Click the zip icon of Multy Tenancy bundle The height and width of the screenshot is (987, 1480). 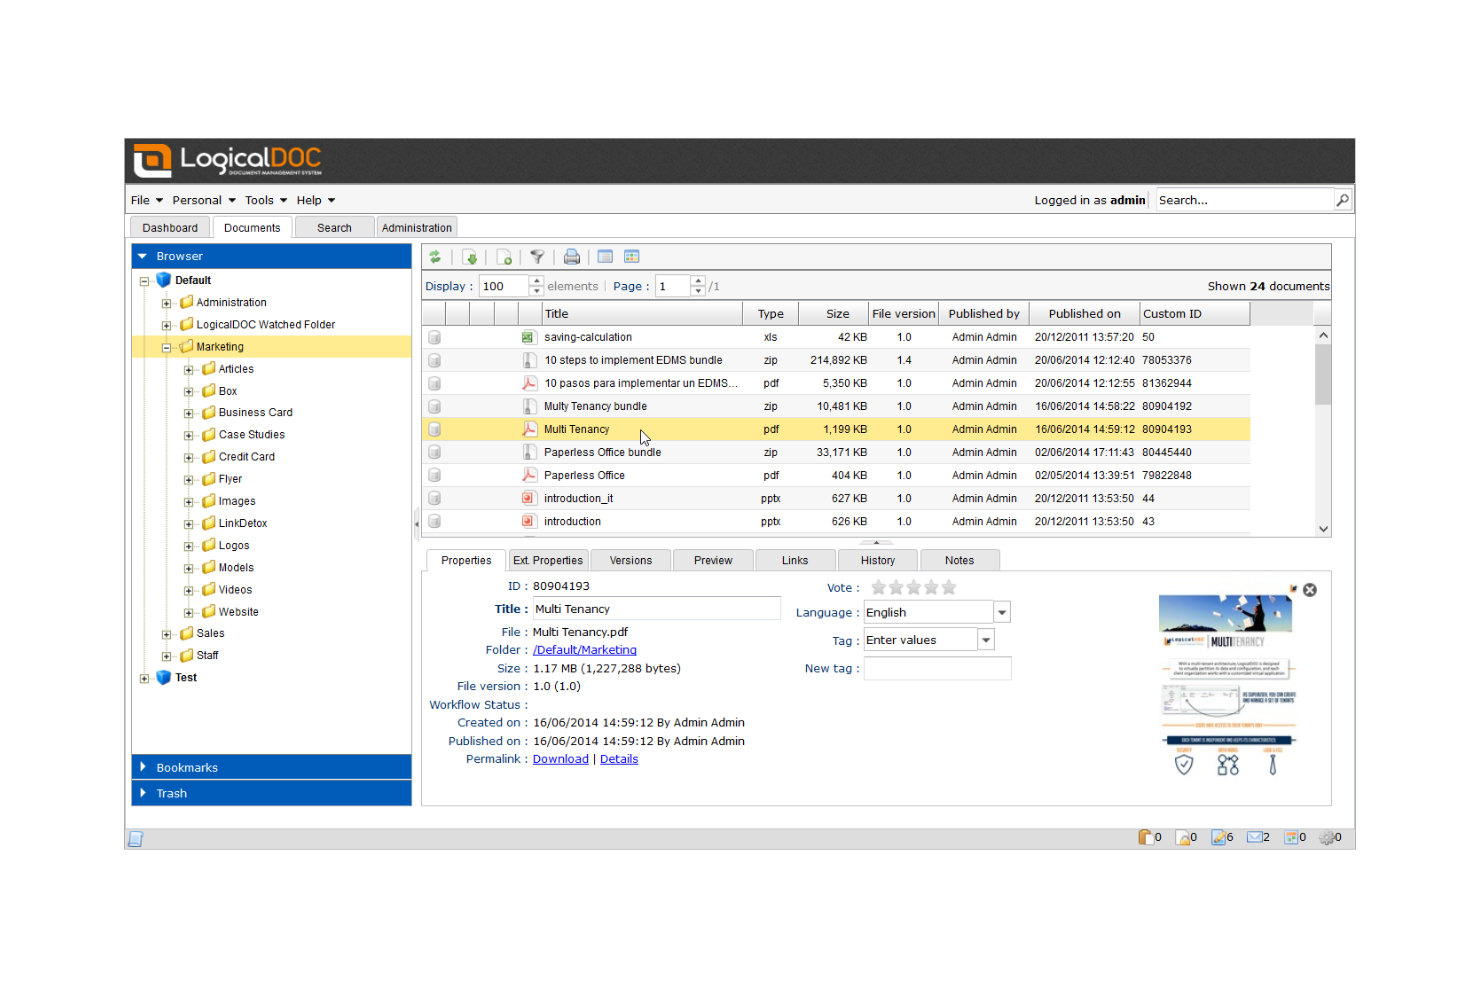click(x=529, y=406)
